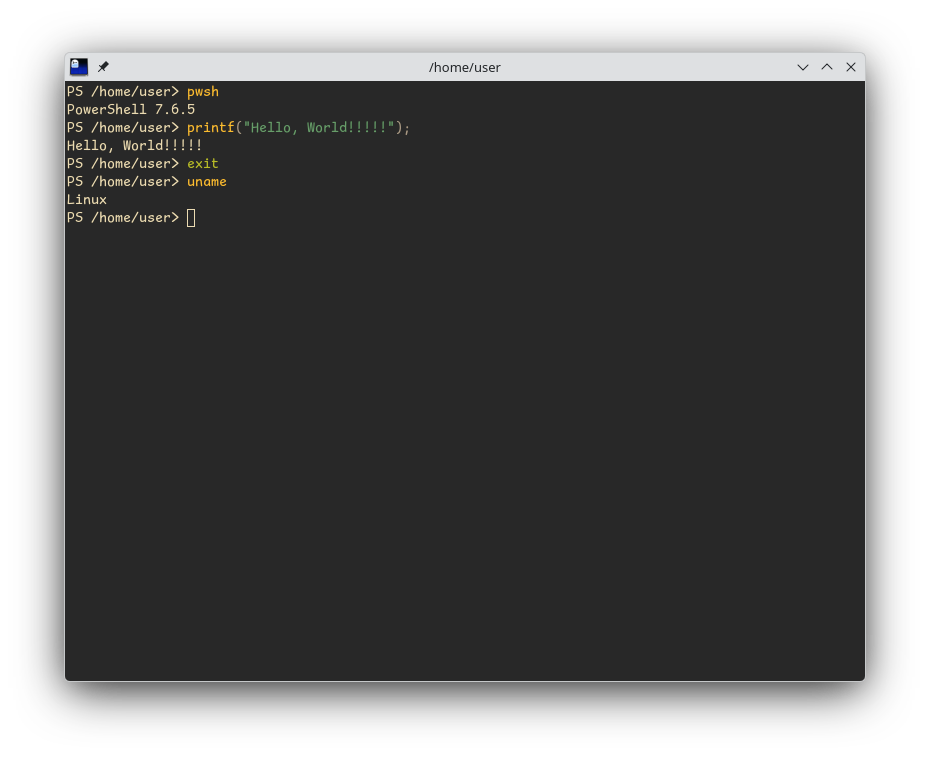
Task: Maximize the window with the up chevron
Action: [x=827, y=67]
